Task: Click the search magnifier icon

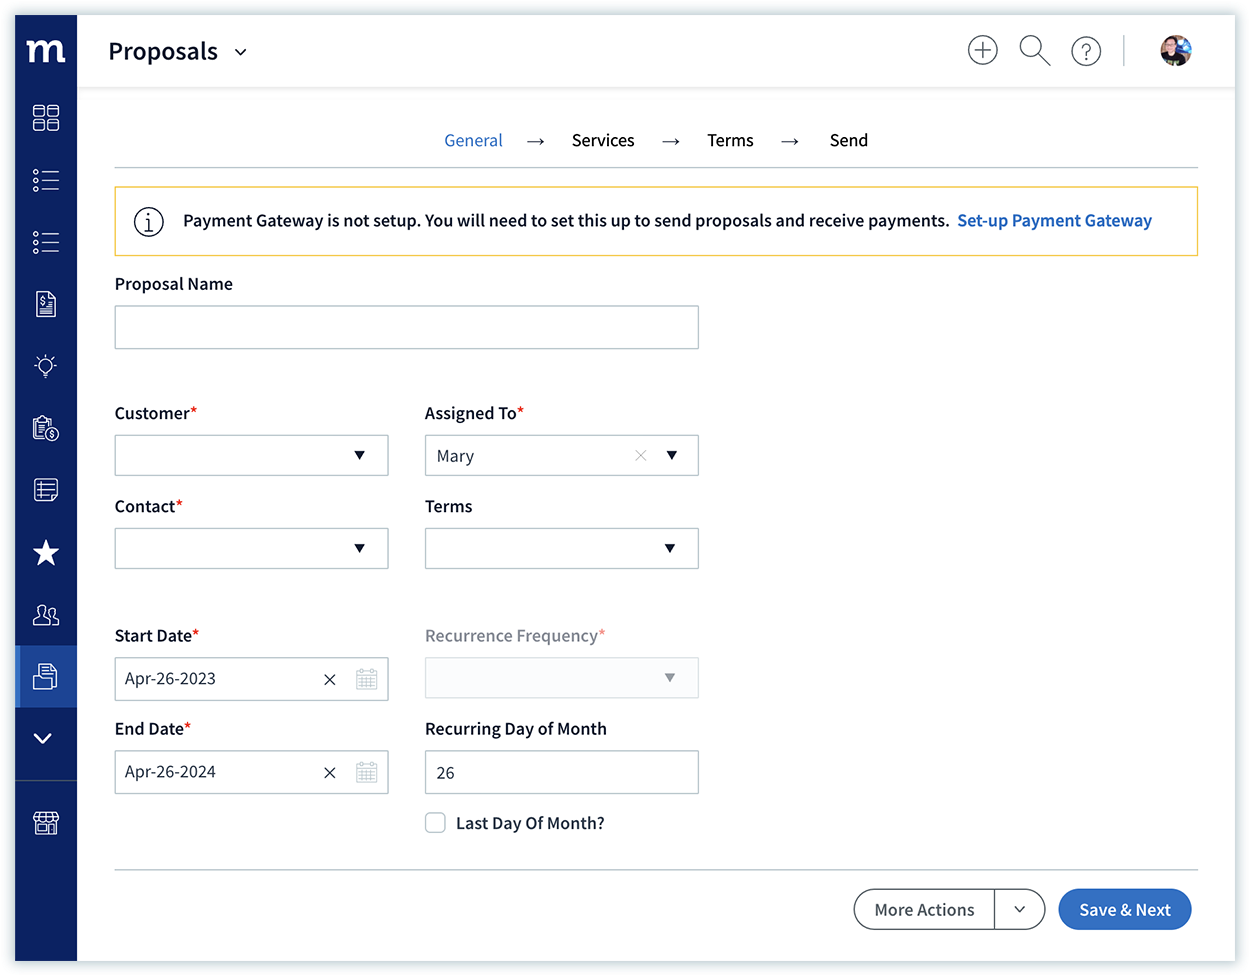Action: (1034, 50)
